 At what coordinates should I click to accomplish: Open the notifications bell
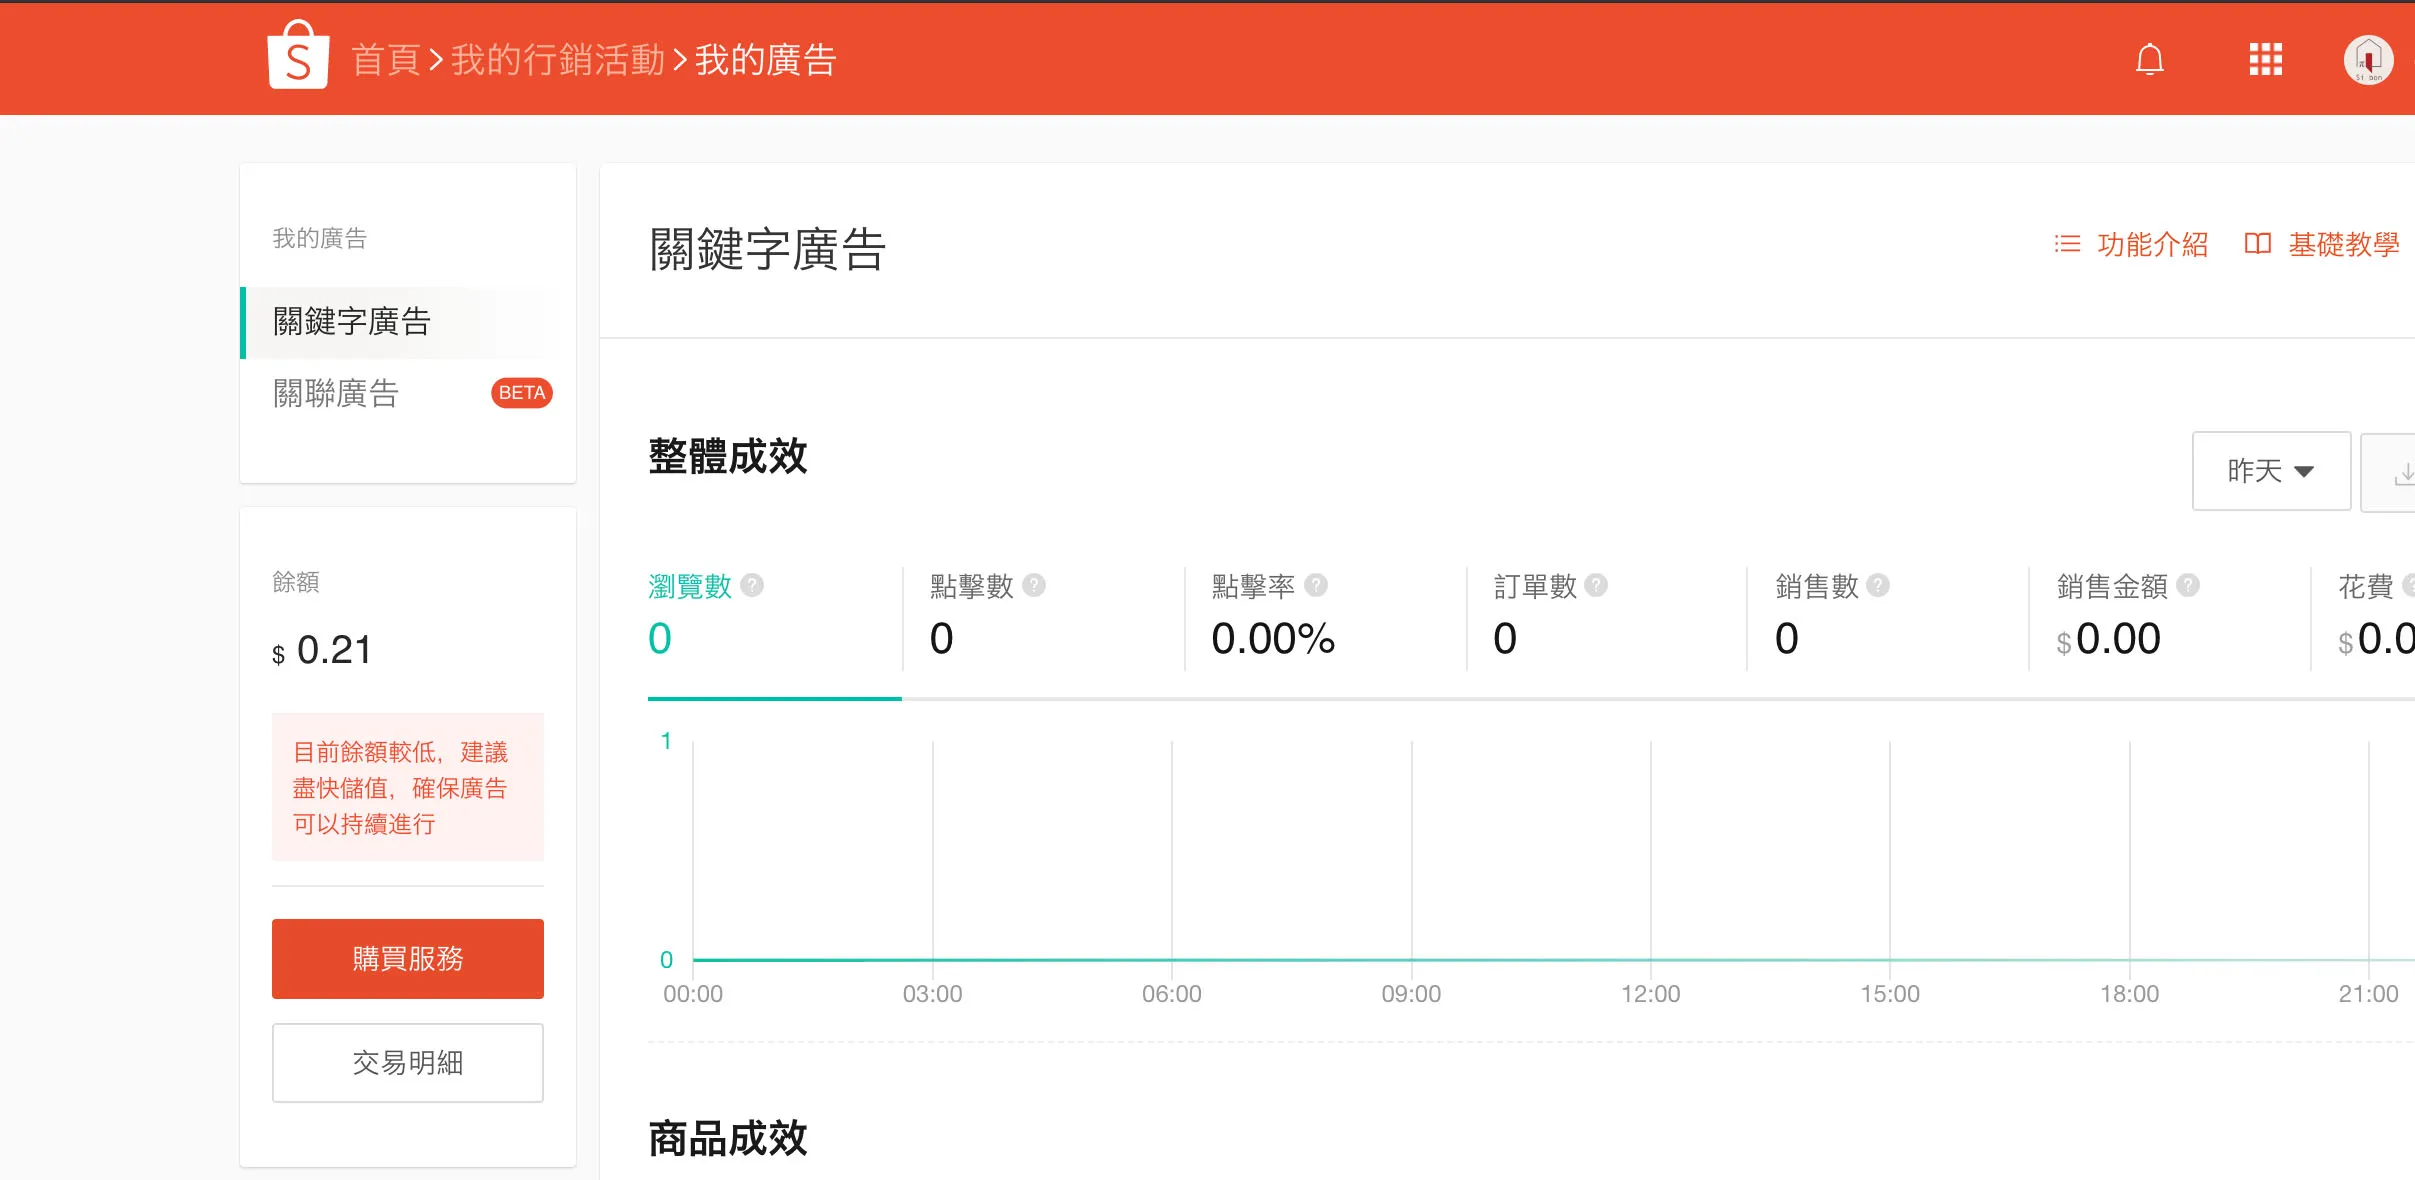coord(2150,60)
